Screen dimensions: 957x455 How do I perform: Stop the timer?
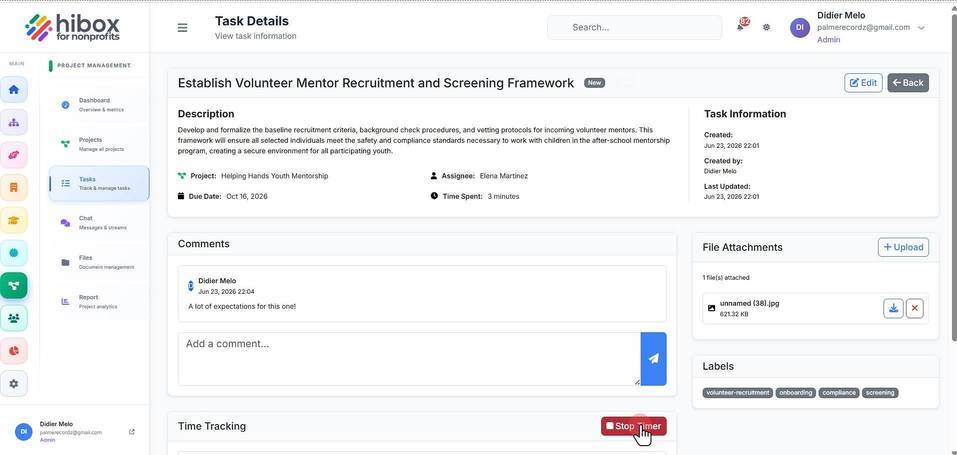pos(634,426)
